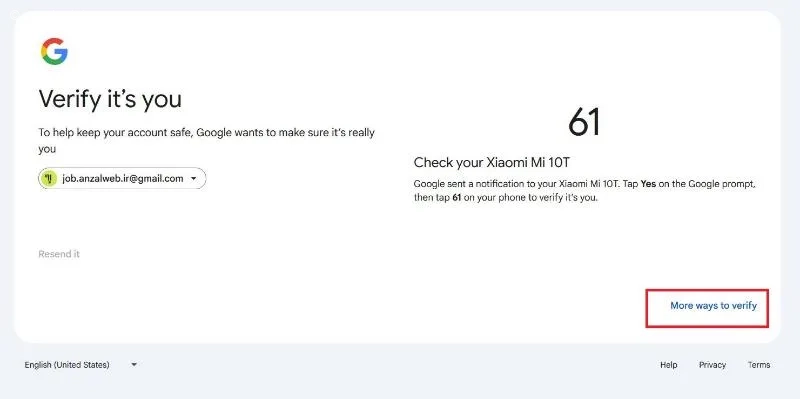This screenshot has height=399, width=800.
Task: Click the bold Yes word in instructions
Action: coord(648,184)
